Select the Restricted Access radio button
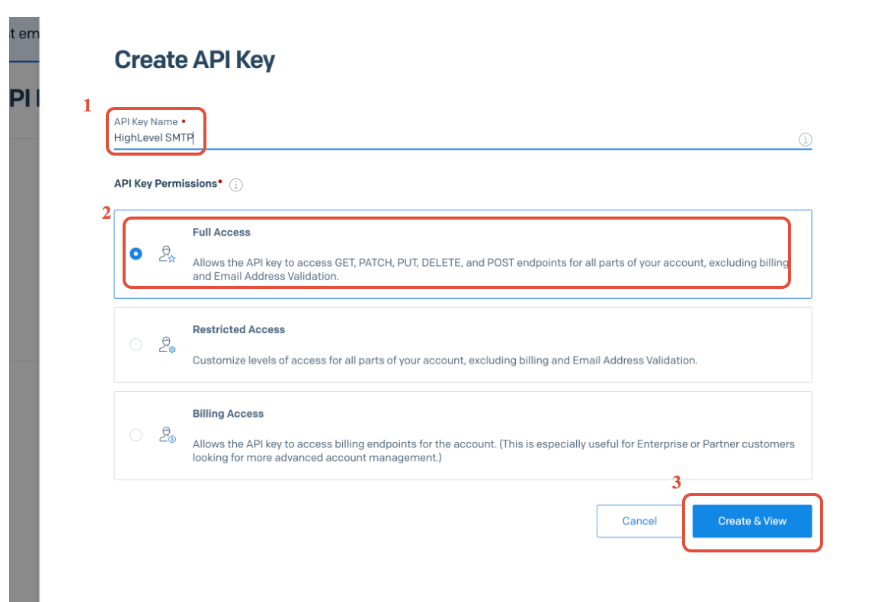879x602 pixels. pyautogui.click(x=136, y=345)
